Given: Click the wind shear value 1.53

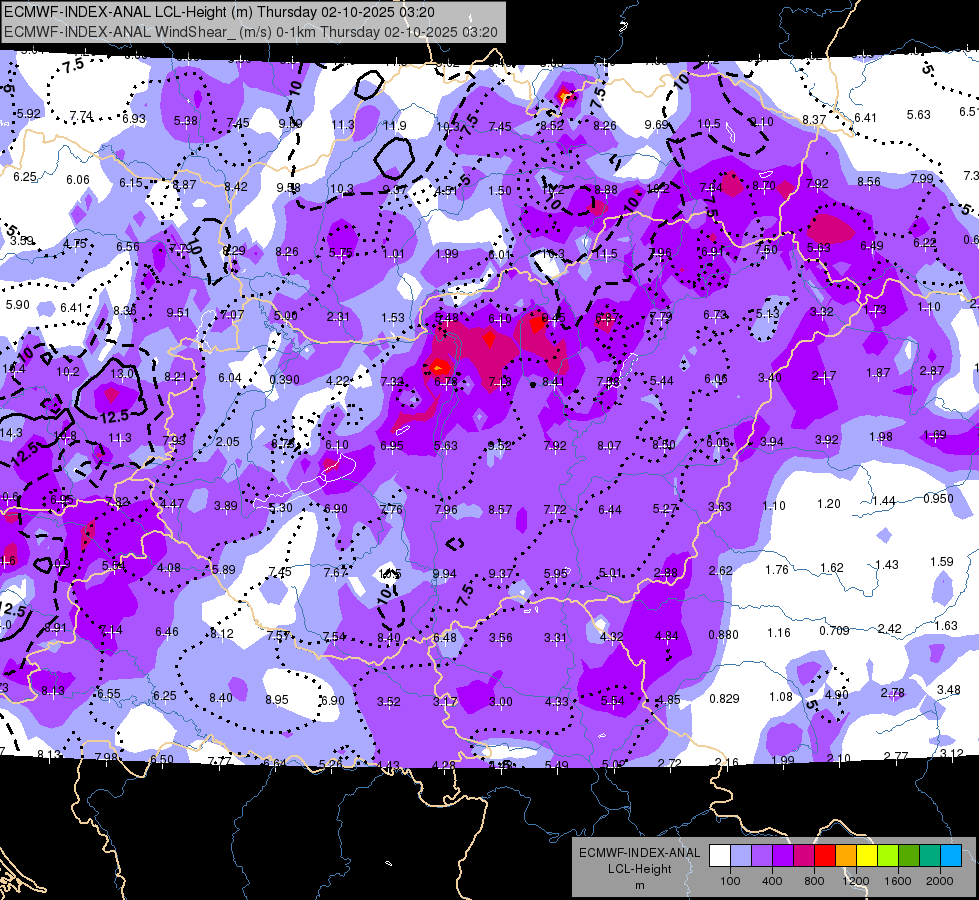Looking at the screenshot, I should (393, 318).
